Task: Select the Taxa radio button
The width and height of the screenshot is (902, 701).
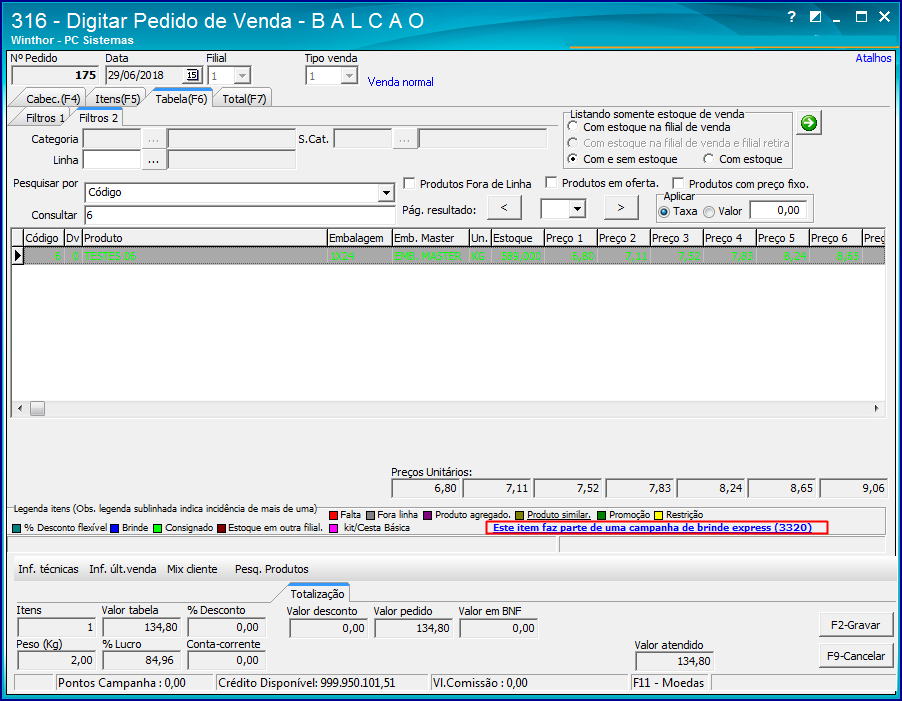Action: pyautogui.click(x=664, y=212)
